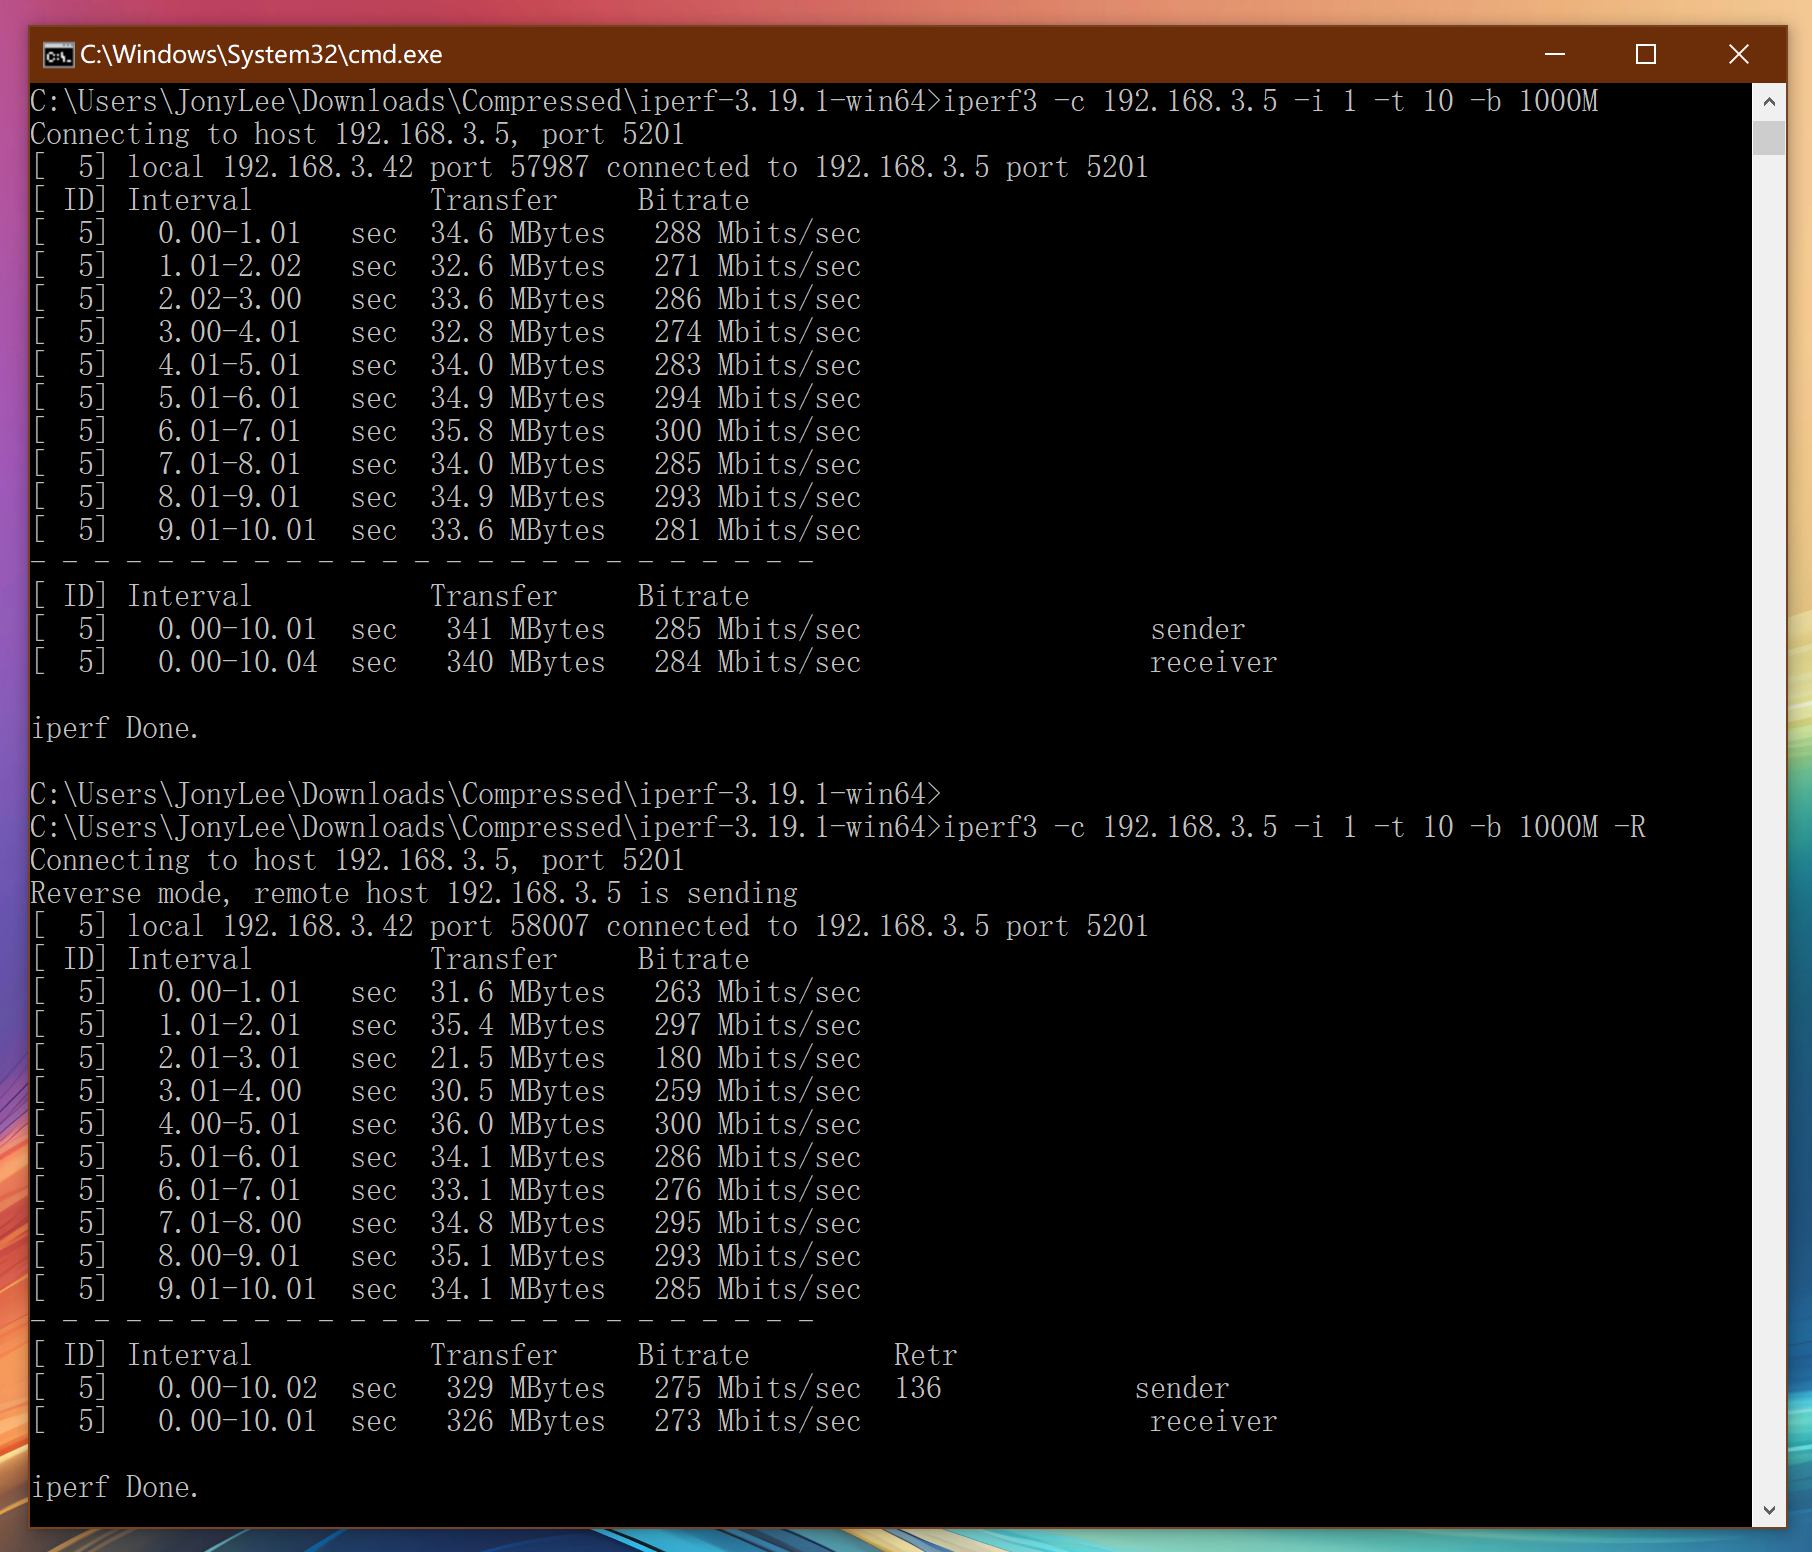The height and width of the screenshot is (1552, 1812).
Task: Click the empty prompt line between tests
Action: click(485, 794)
